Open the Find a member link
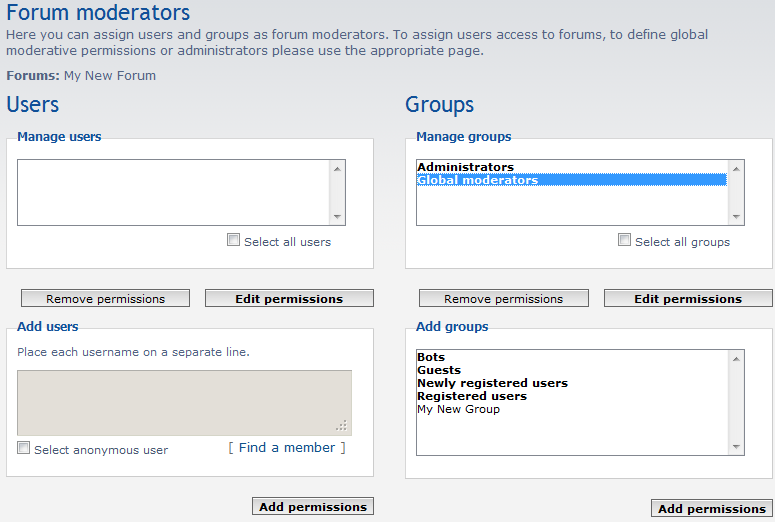The height and width of the screenshot is (522, 775). (x=287, y=447)
